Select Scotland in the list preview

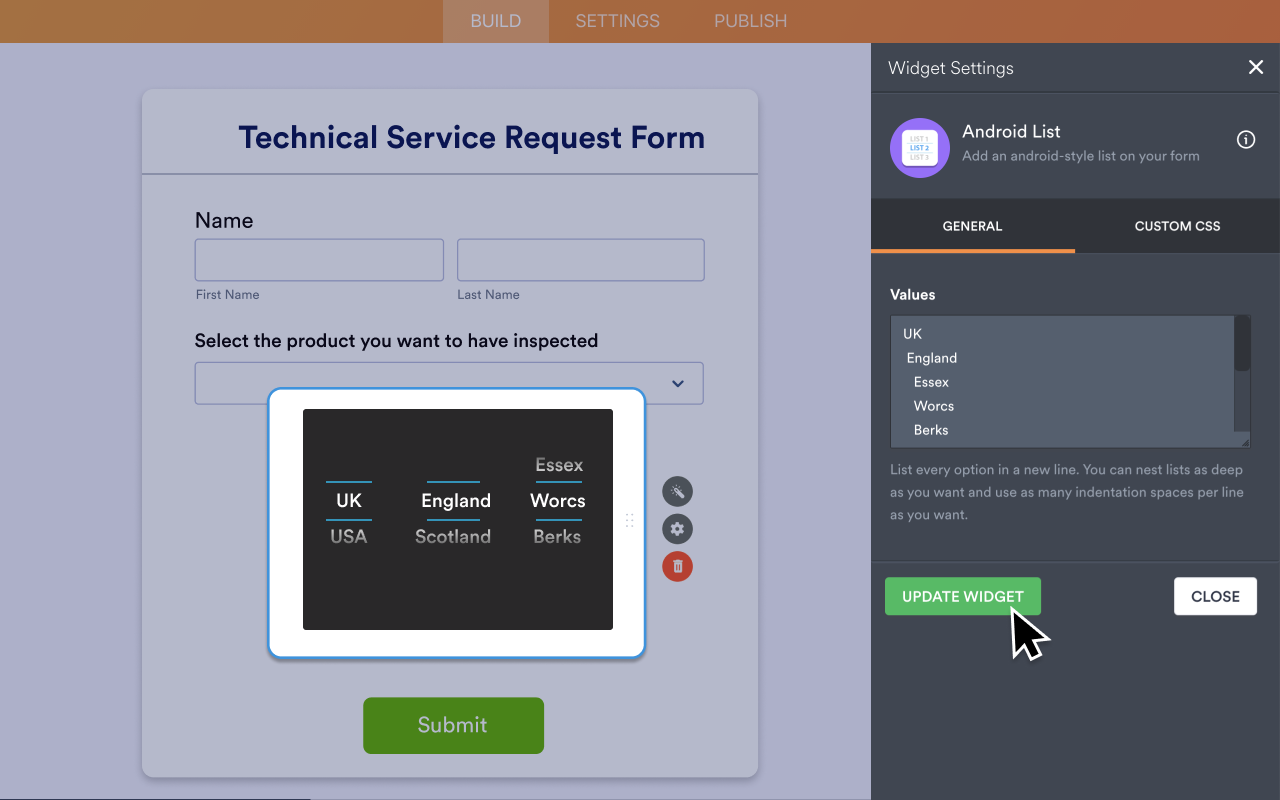(452, 536)
